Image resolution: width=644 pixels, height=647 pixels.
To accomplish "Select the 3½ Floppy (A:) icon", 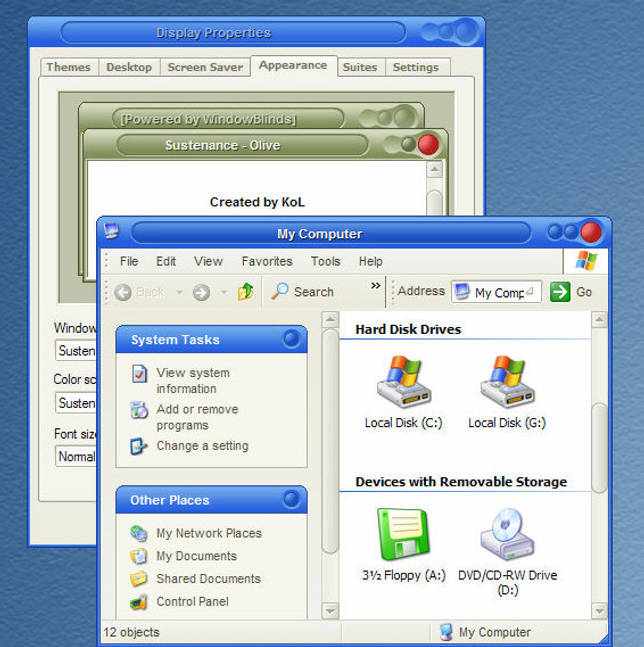I will pyautogui.click(x=403, y=534).
